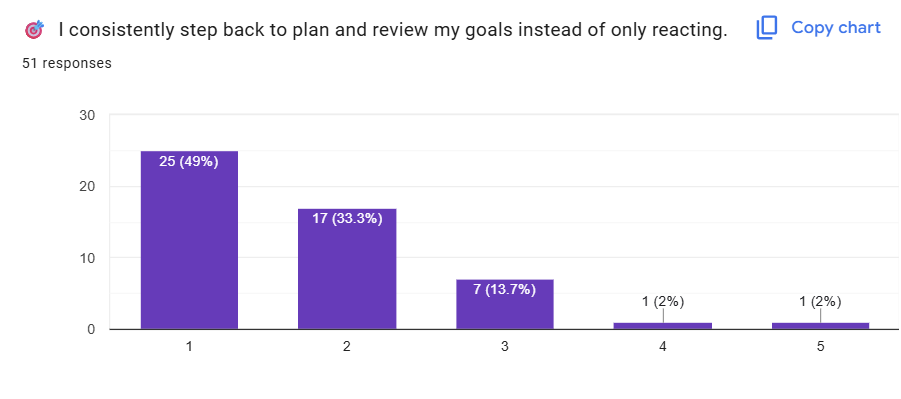Click y-axis value 10

tap(87, 258)
